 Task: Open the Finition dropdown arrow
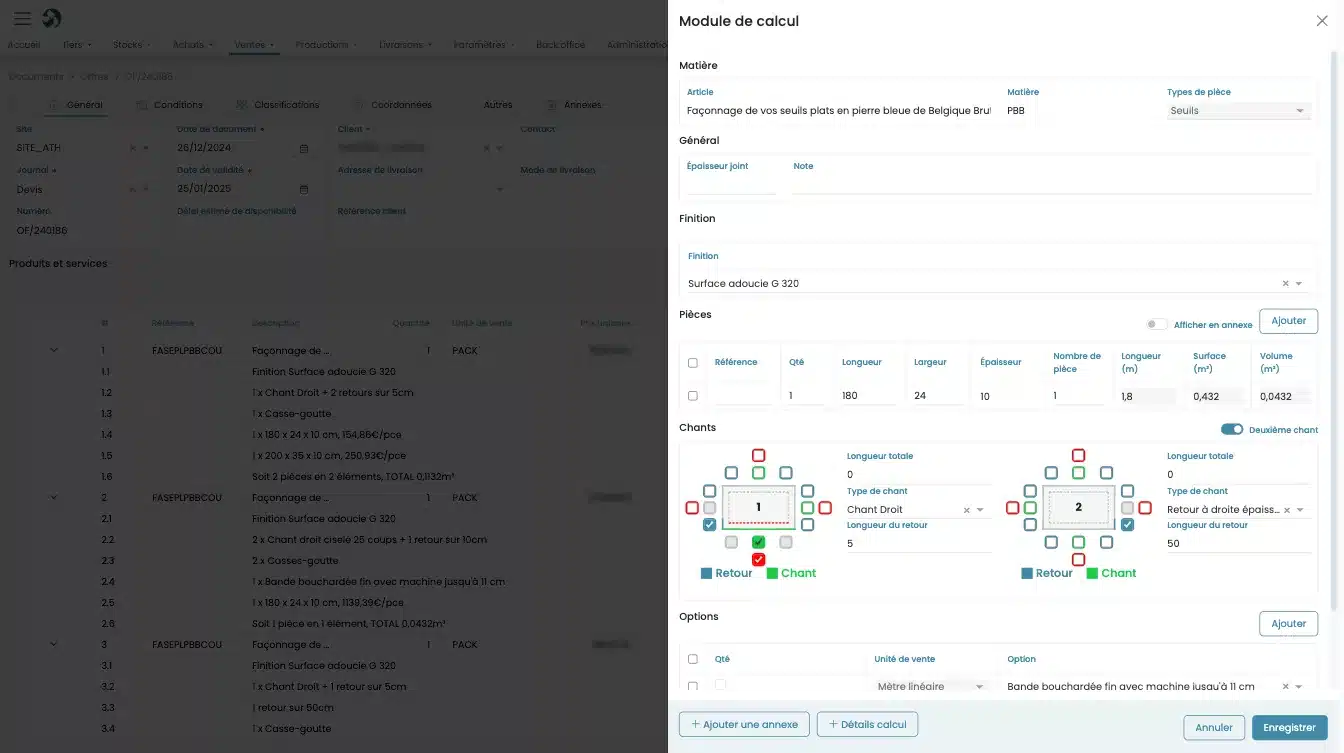coord(1299,284)
